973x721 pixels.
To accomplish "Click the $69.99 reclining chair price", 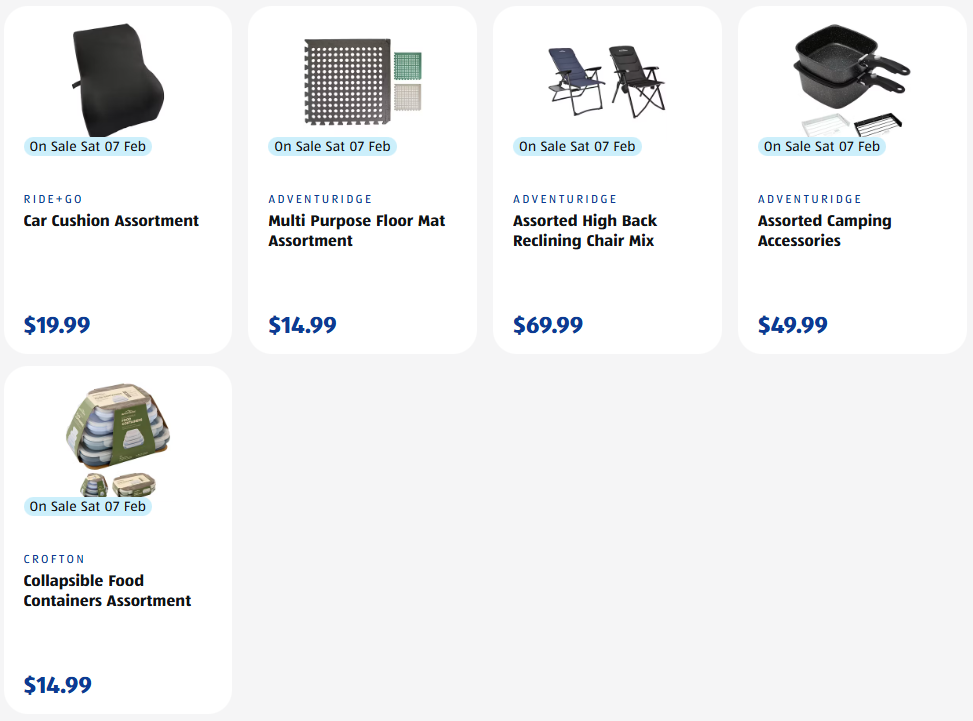I will click(x=548, y=325).
